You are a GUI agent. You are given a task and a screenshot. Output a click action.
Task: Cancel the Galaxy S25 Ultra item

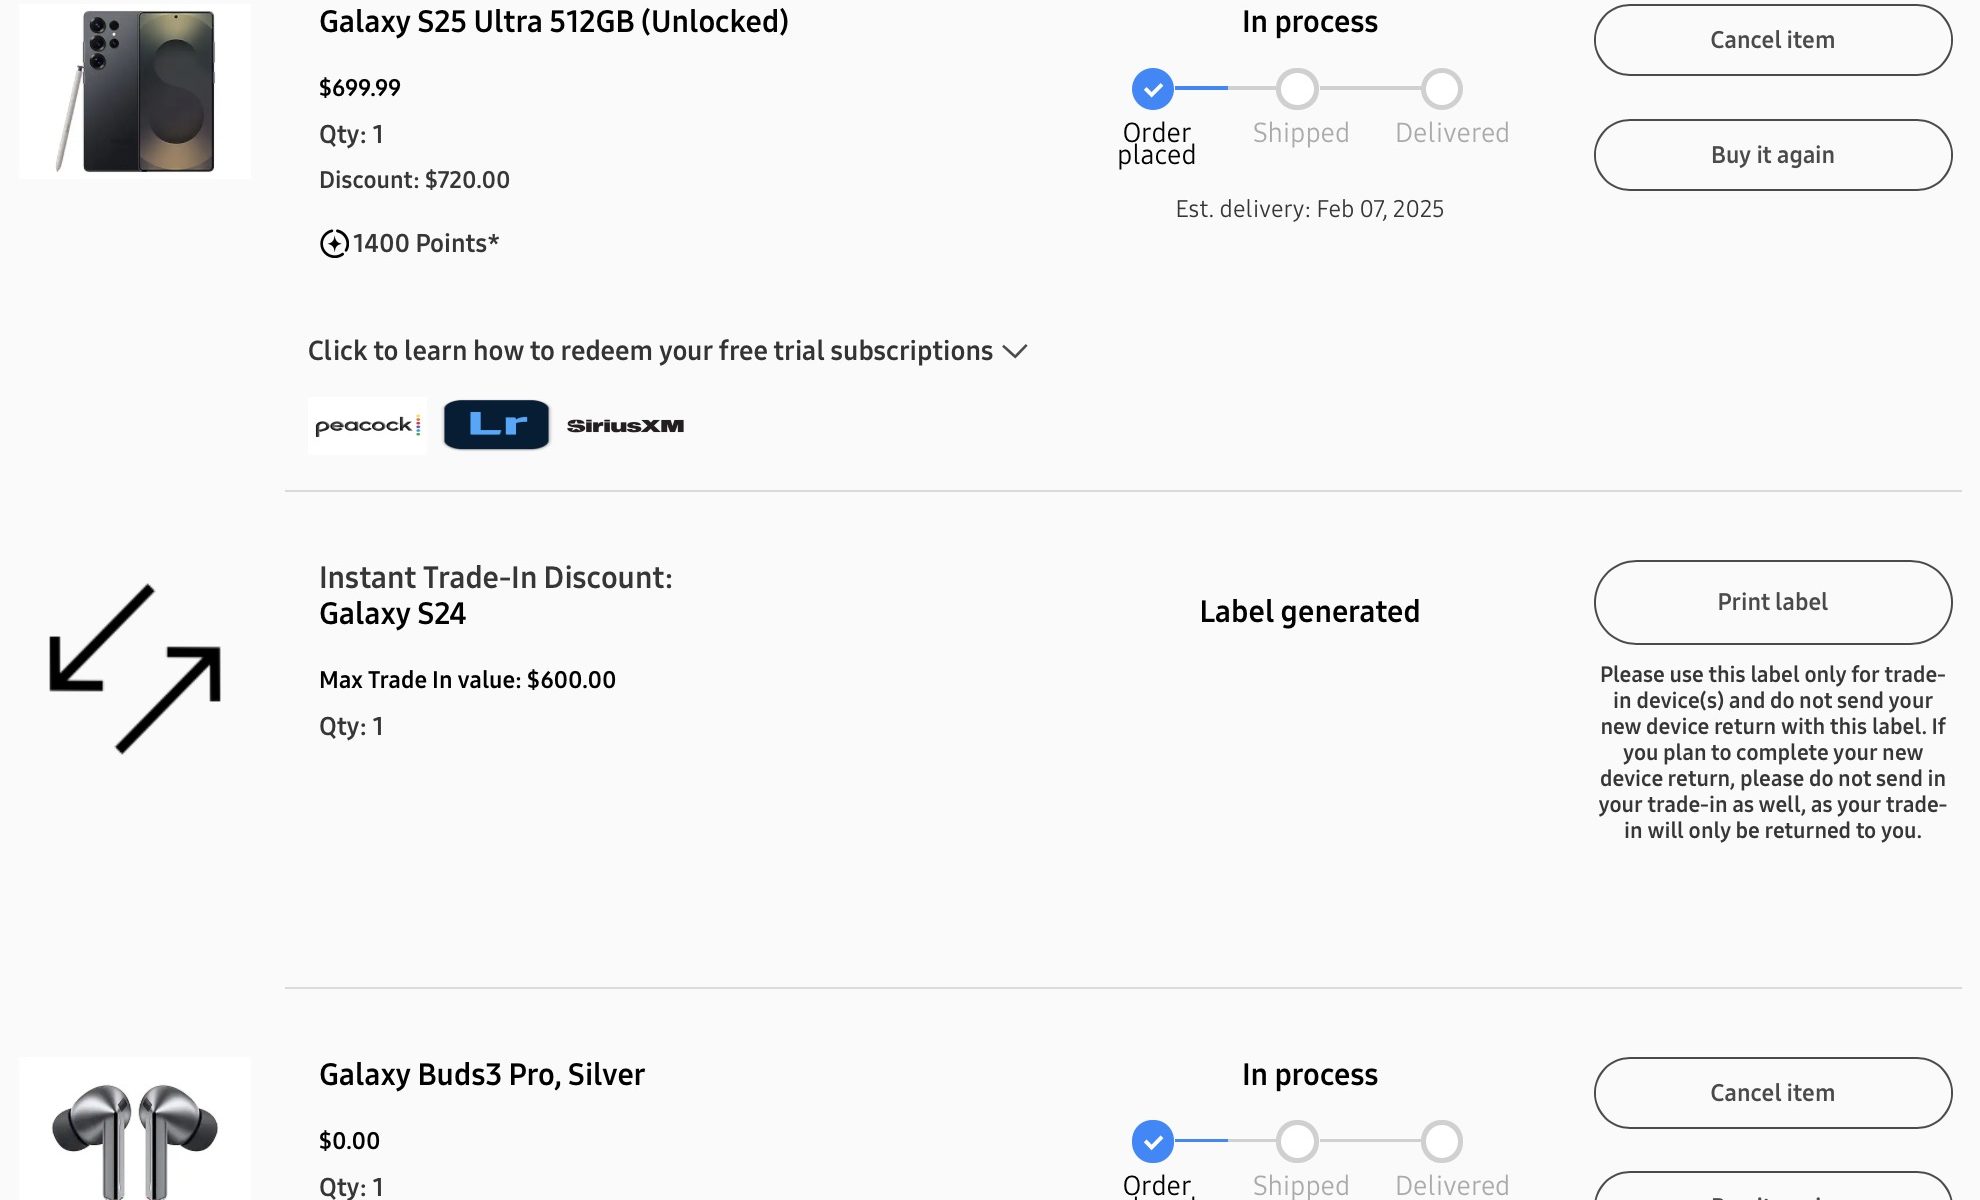tap(1772, 40)
